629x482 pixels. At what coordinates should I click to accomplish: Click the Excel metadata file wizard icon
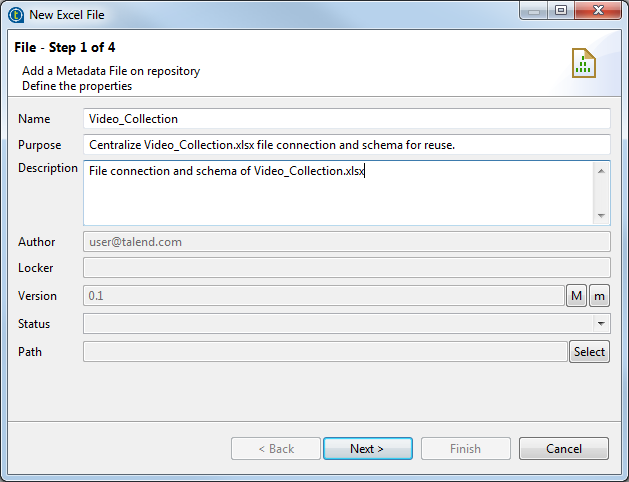[584, 63]
